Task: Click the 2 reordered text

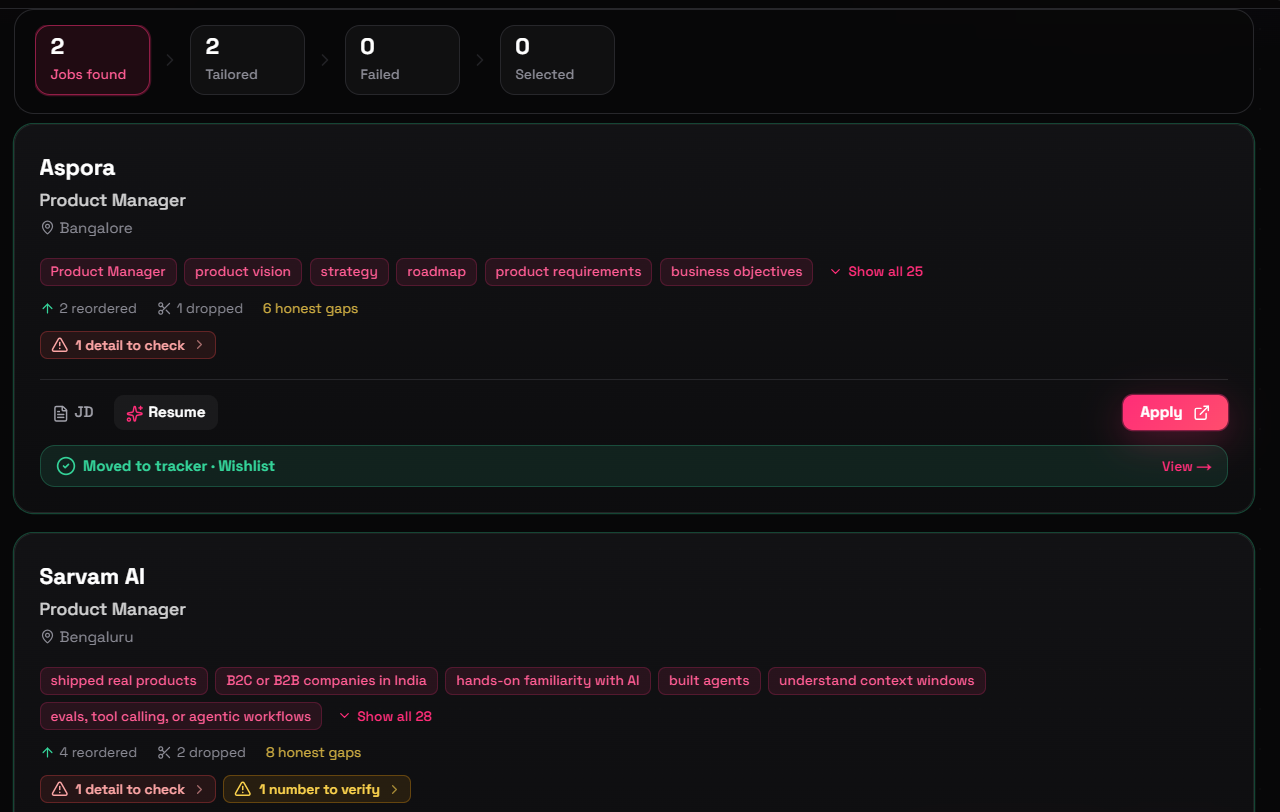Action: pyautogui.click(x=98, y=308)
